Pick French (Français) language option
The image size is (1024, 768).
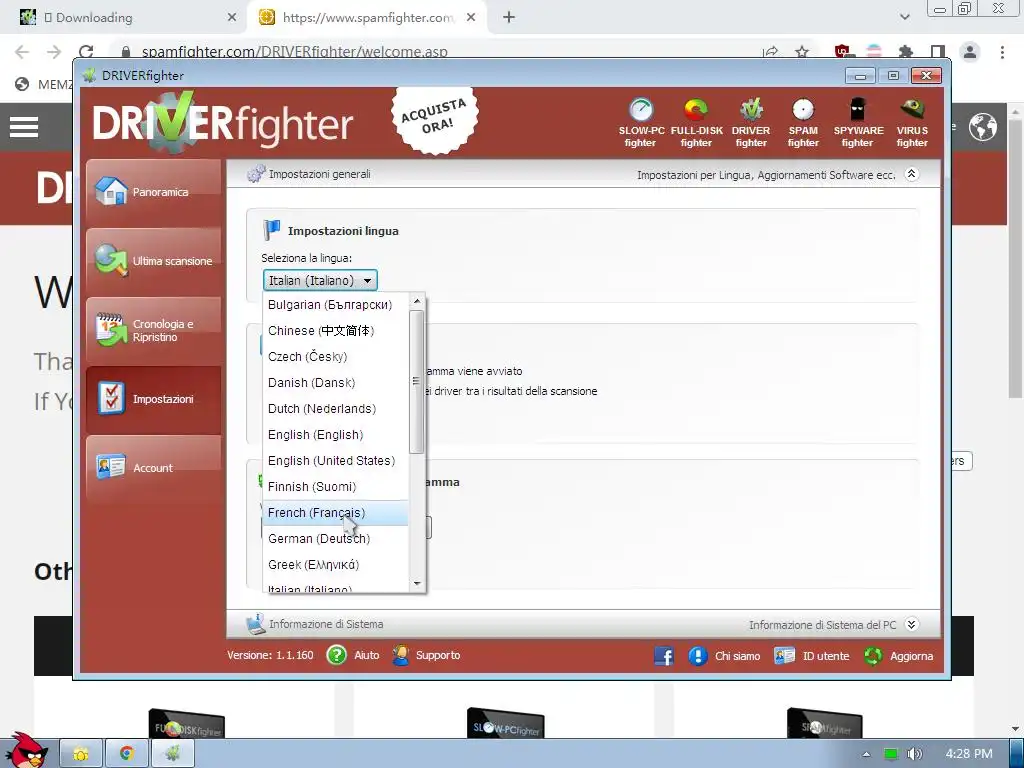click(335, 513)
